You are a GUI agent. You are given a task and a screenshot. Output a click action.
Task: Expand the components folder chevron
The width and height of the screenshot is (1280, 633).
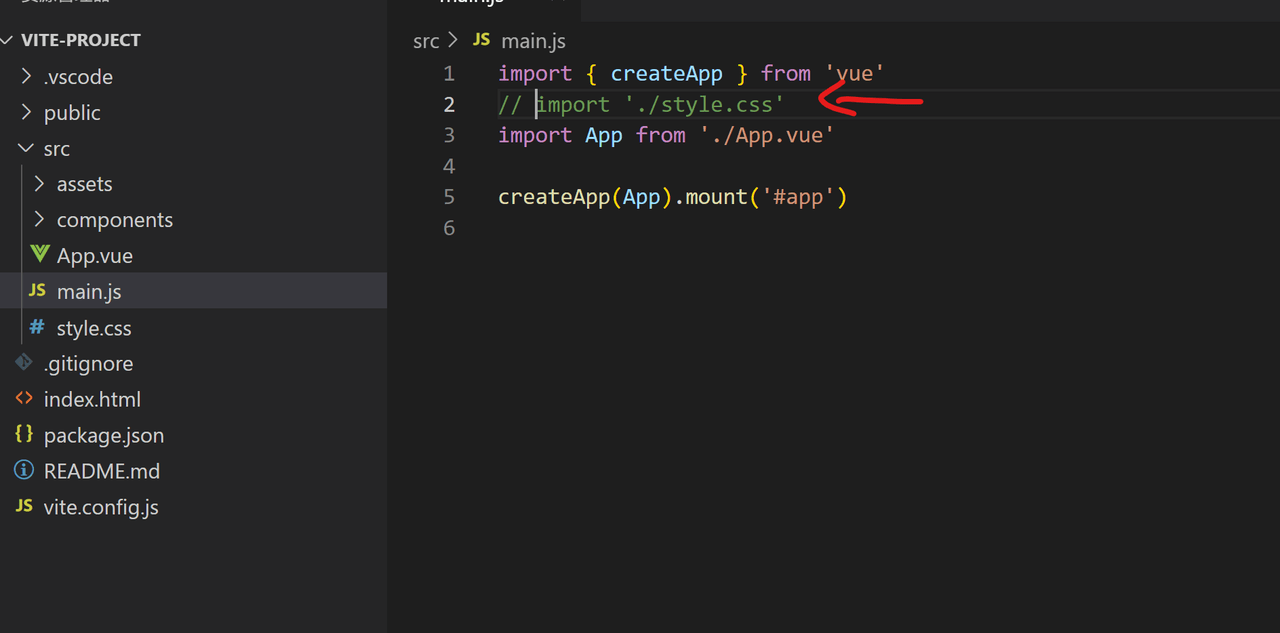tap(39, 220)
